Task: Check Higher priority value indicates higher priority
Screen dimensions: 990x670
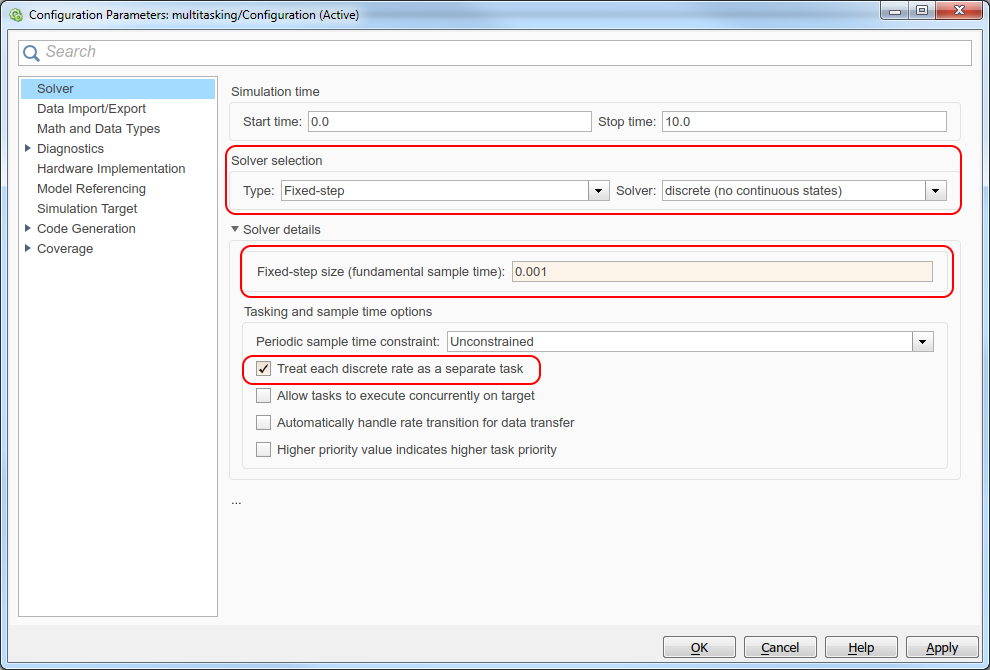Action: pos(263,450)
